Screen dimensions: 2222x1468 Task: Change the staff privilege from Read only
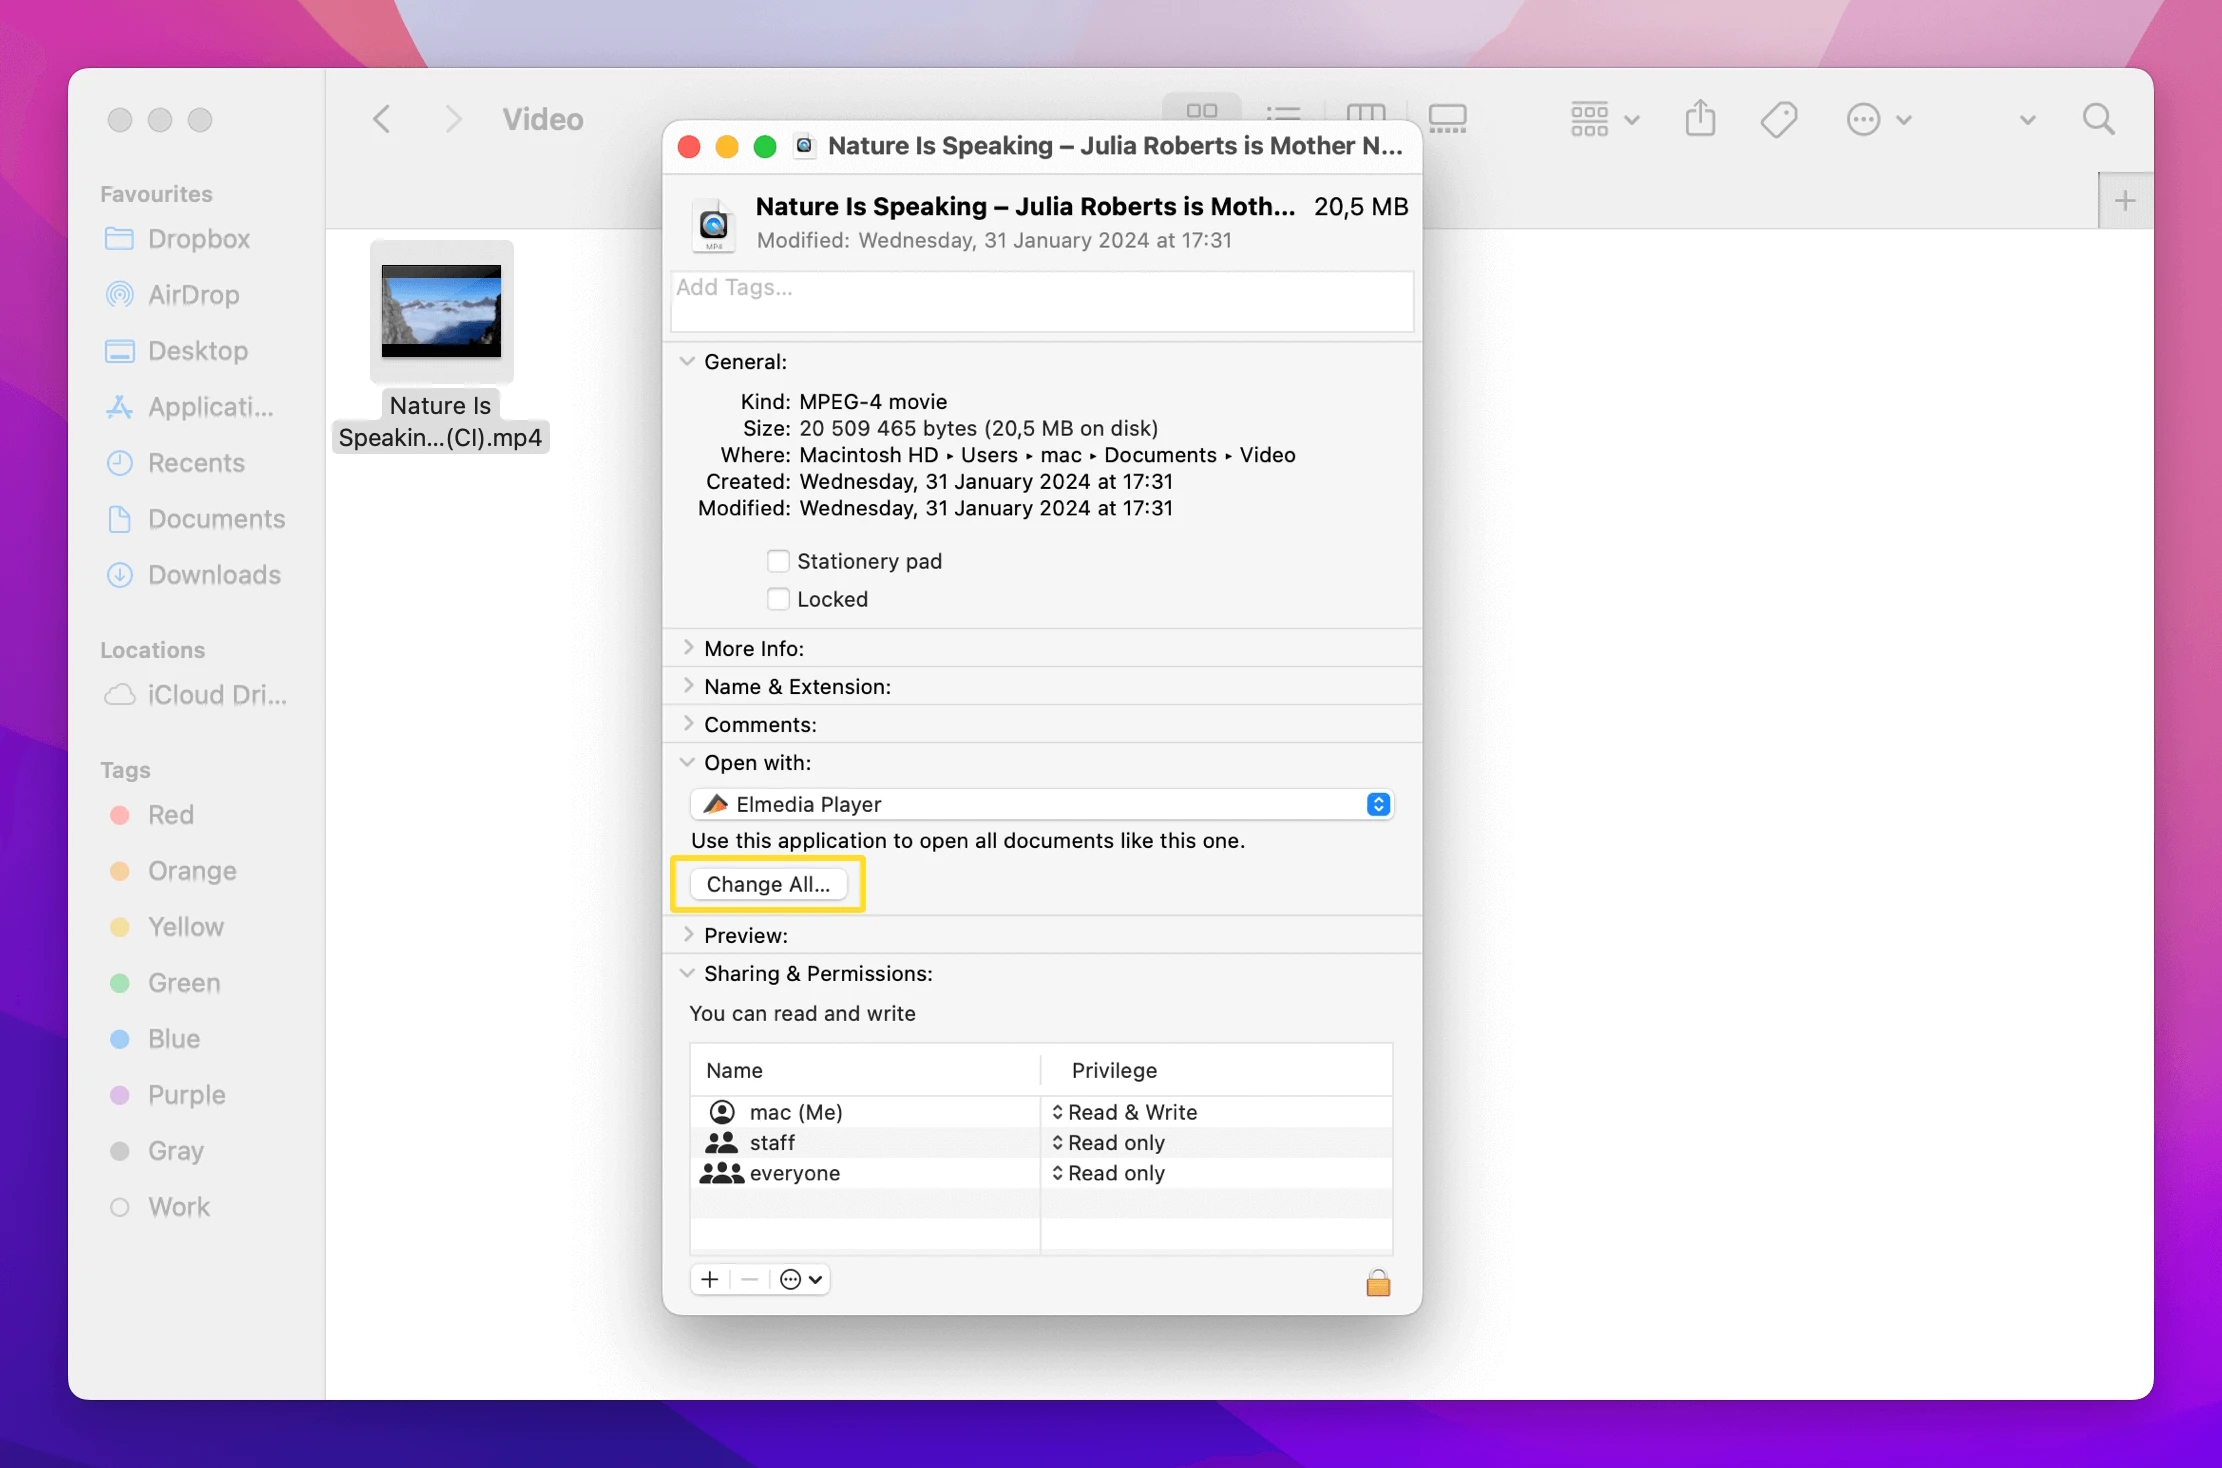pos(1115,1142)
